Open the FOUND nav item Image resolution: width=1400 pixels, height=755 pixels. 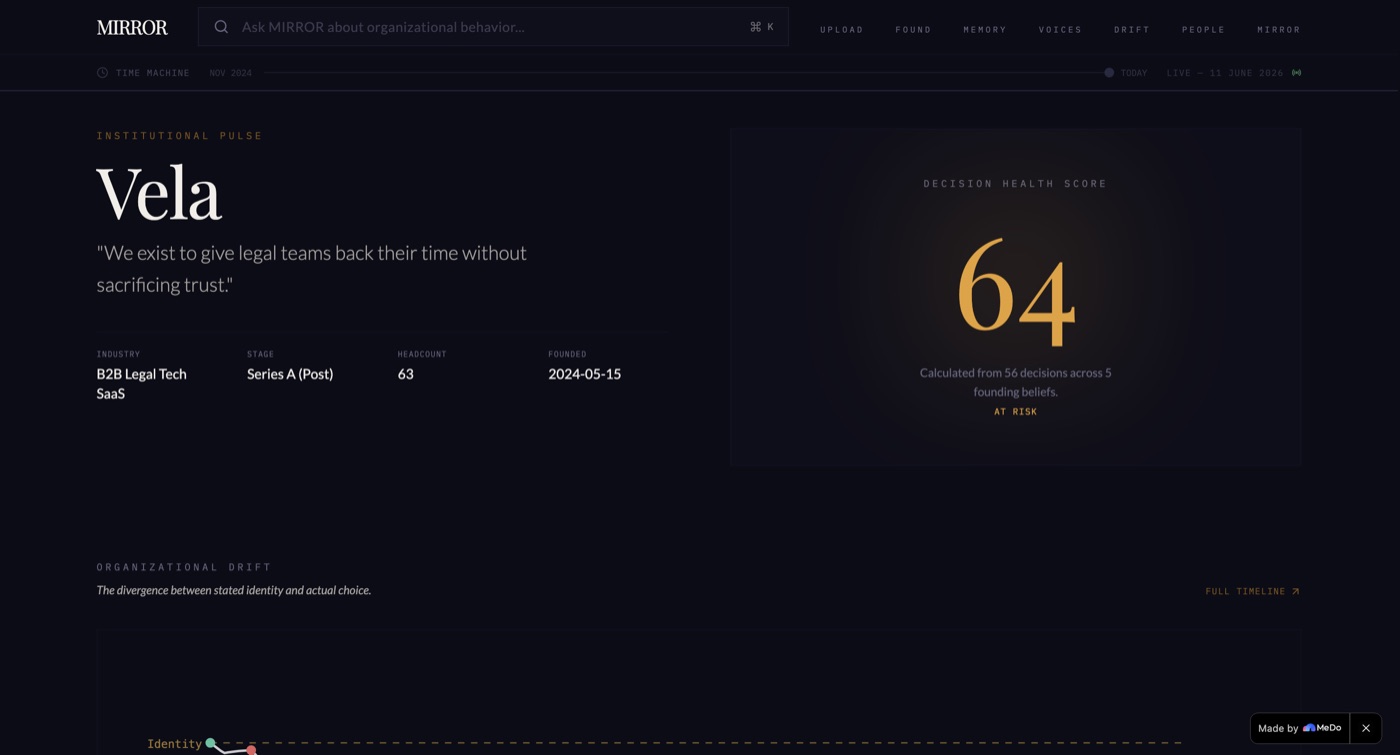[913, 30]
